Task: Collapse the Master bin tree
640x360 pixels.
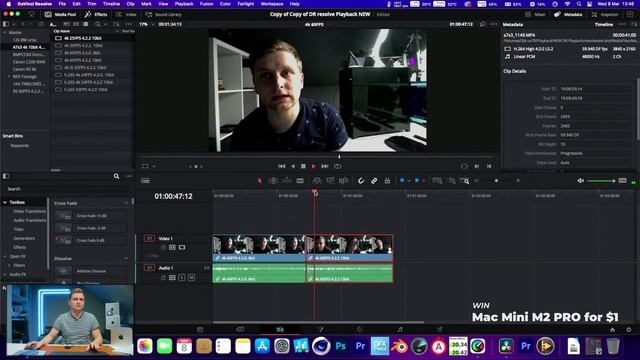Action: click(5, 33)
